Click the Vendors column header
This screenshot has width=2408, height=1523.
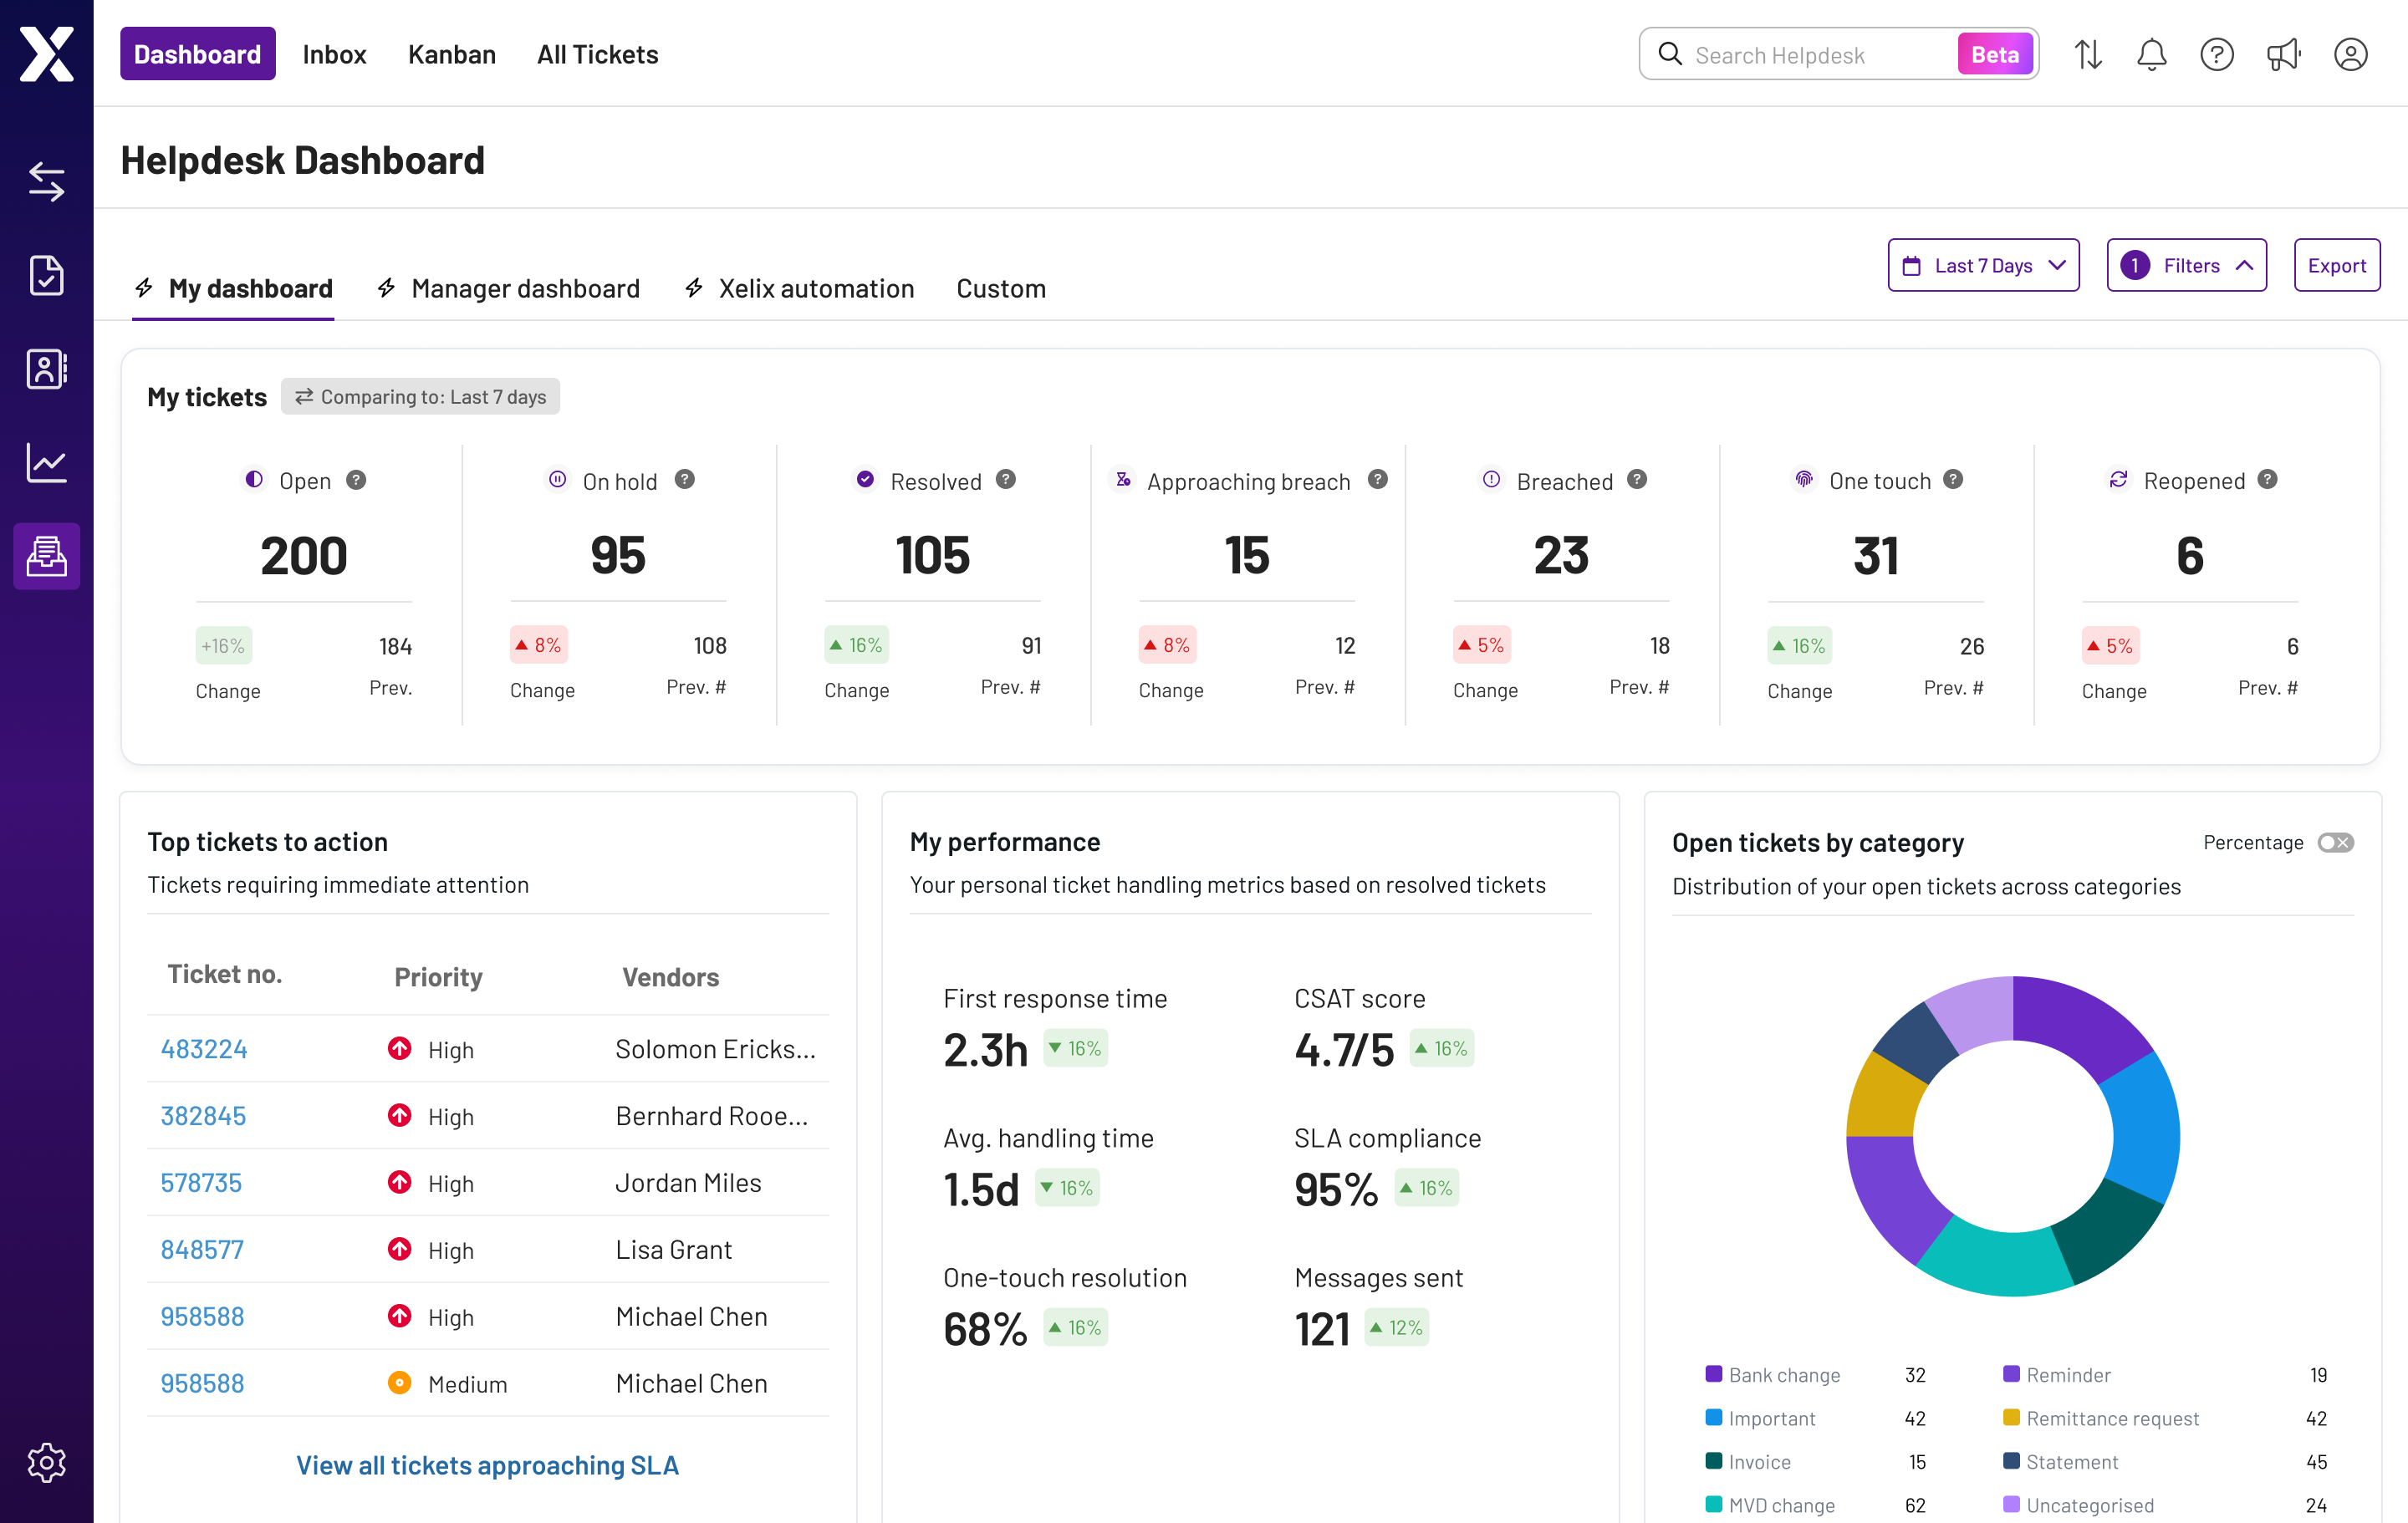coord(670,977)
